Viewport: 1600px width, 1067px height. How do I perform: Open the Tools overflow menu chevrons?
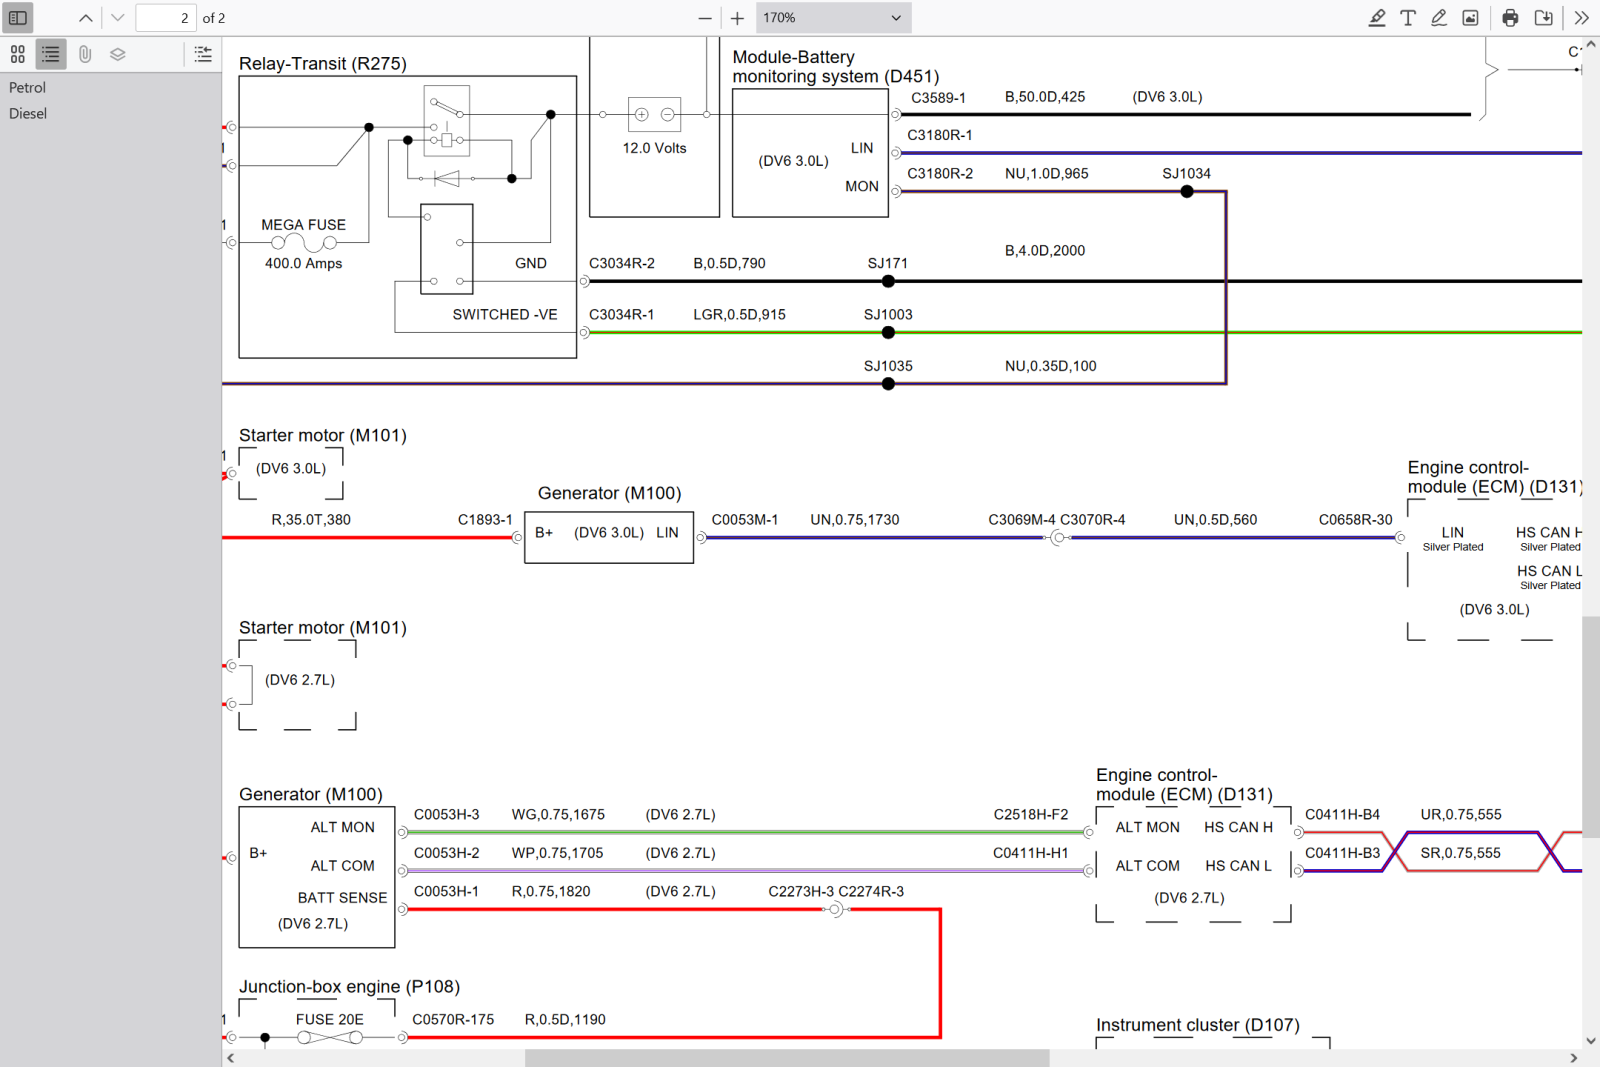pyautogui.click(x=1581, y=18)
